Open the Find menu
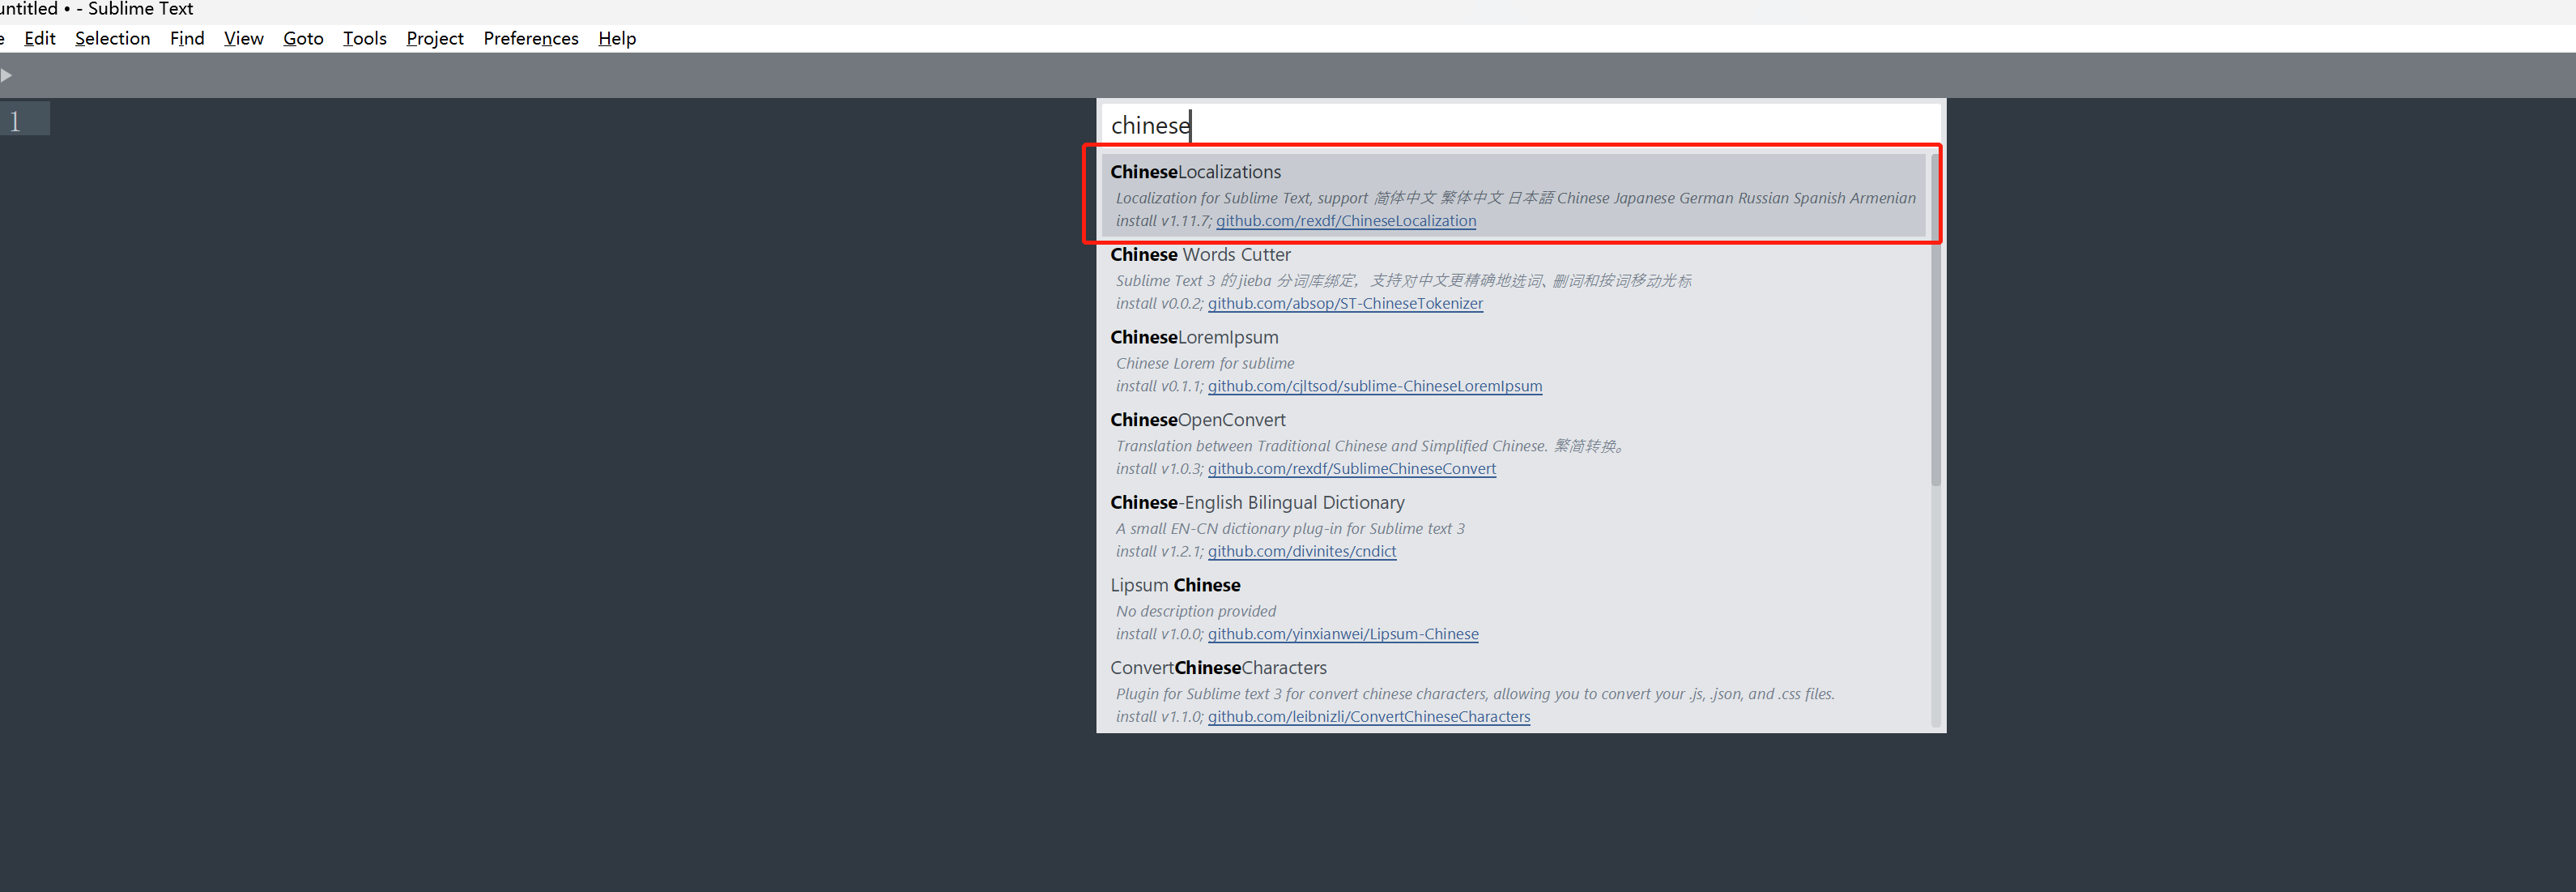This screenshot has width=2576, height=892. (x=187, y=38)
